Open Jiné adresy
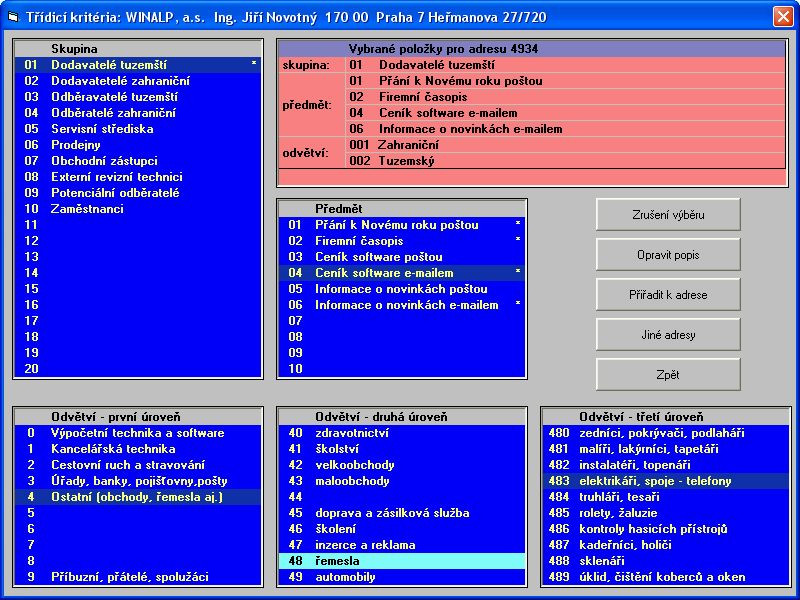This screenshot has width=800, height=600. tap(668, 335)
